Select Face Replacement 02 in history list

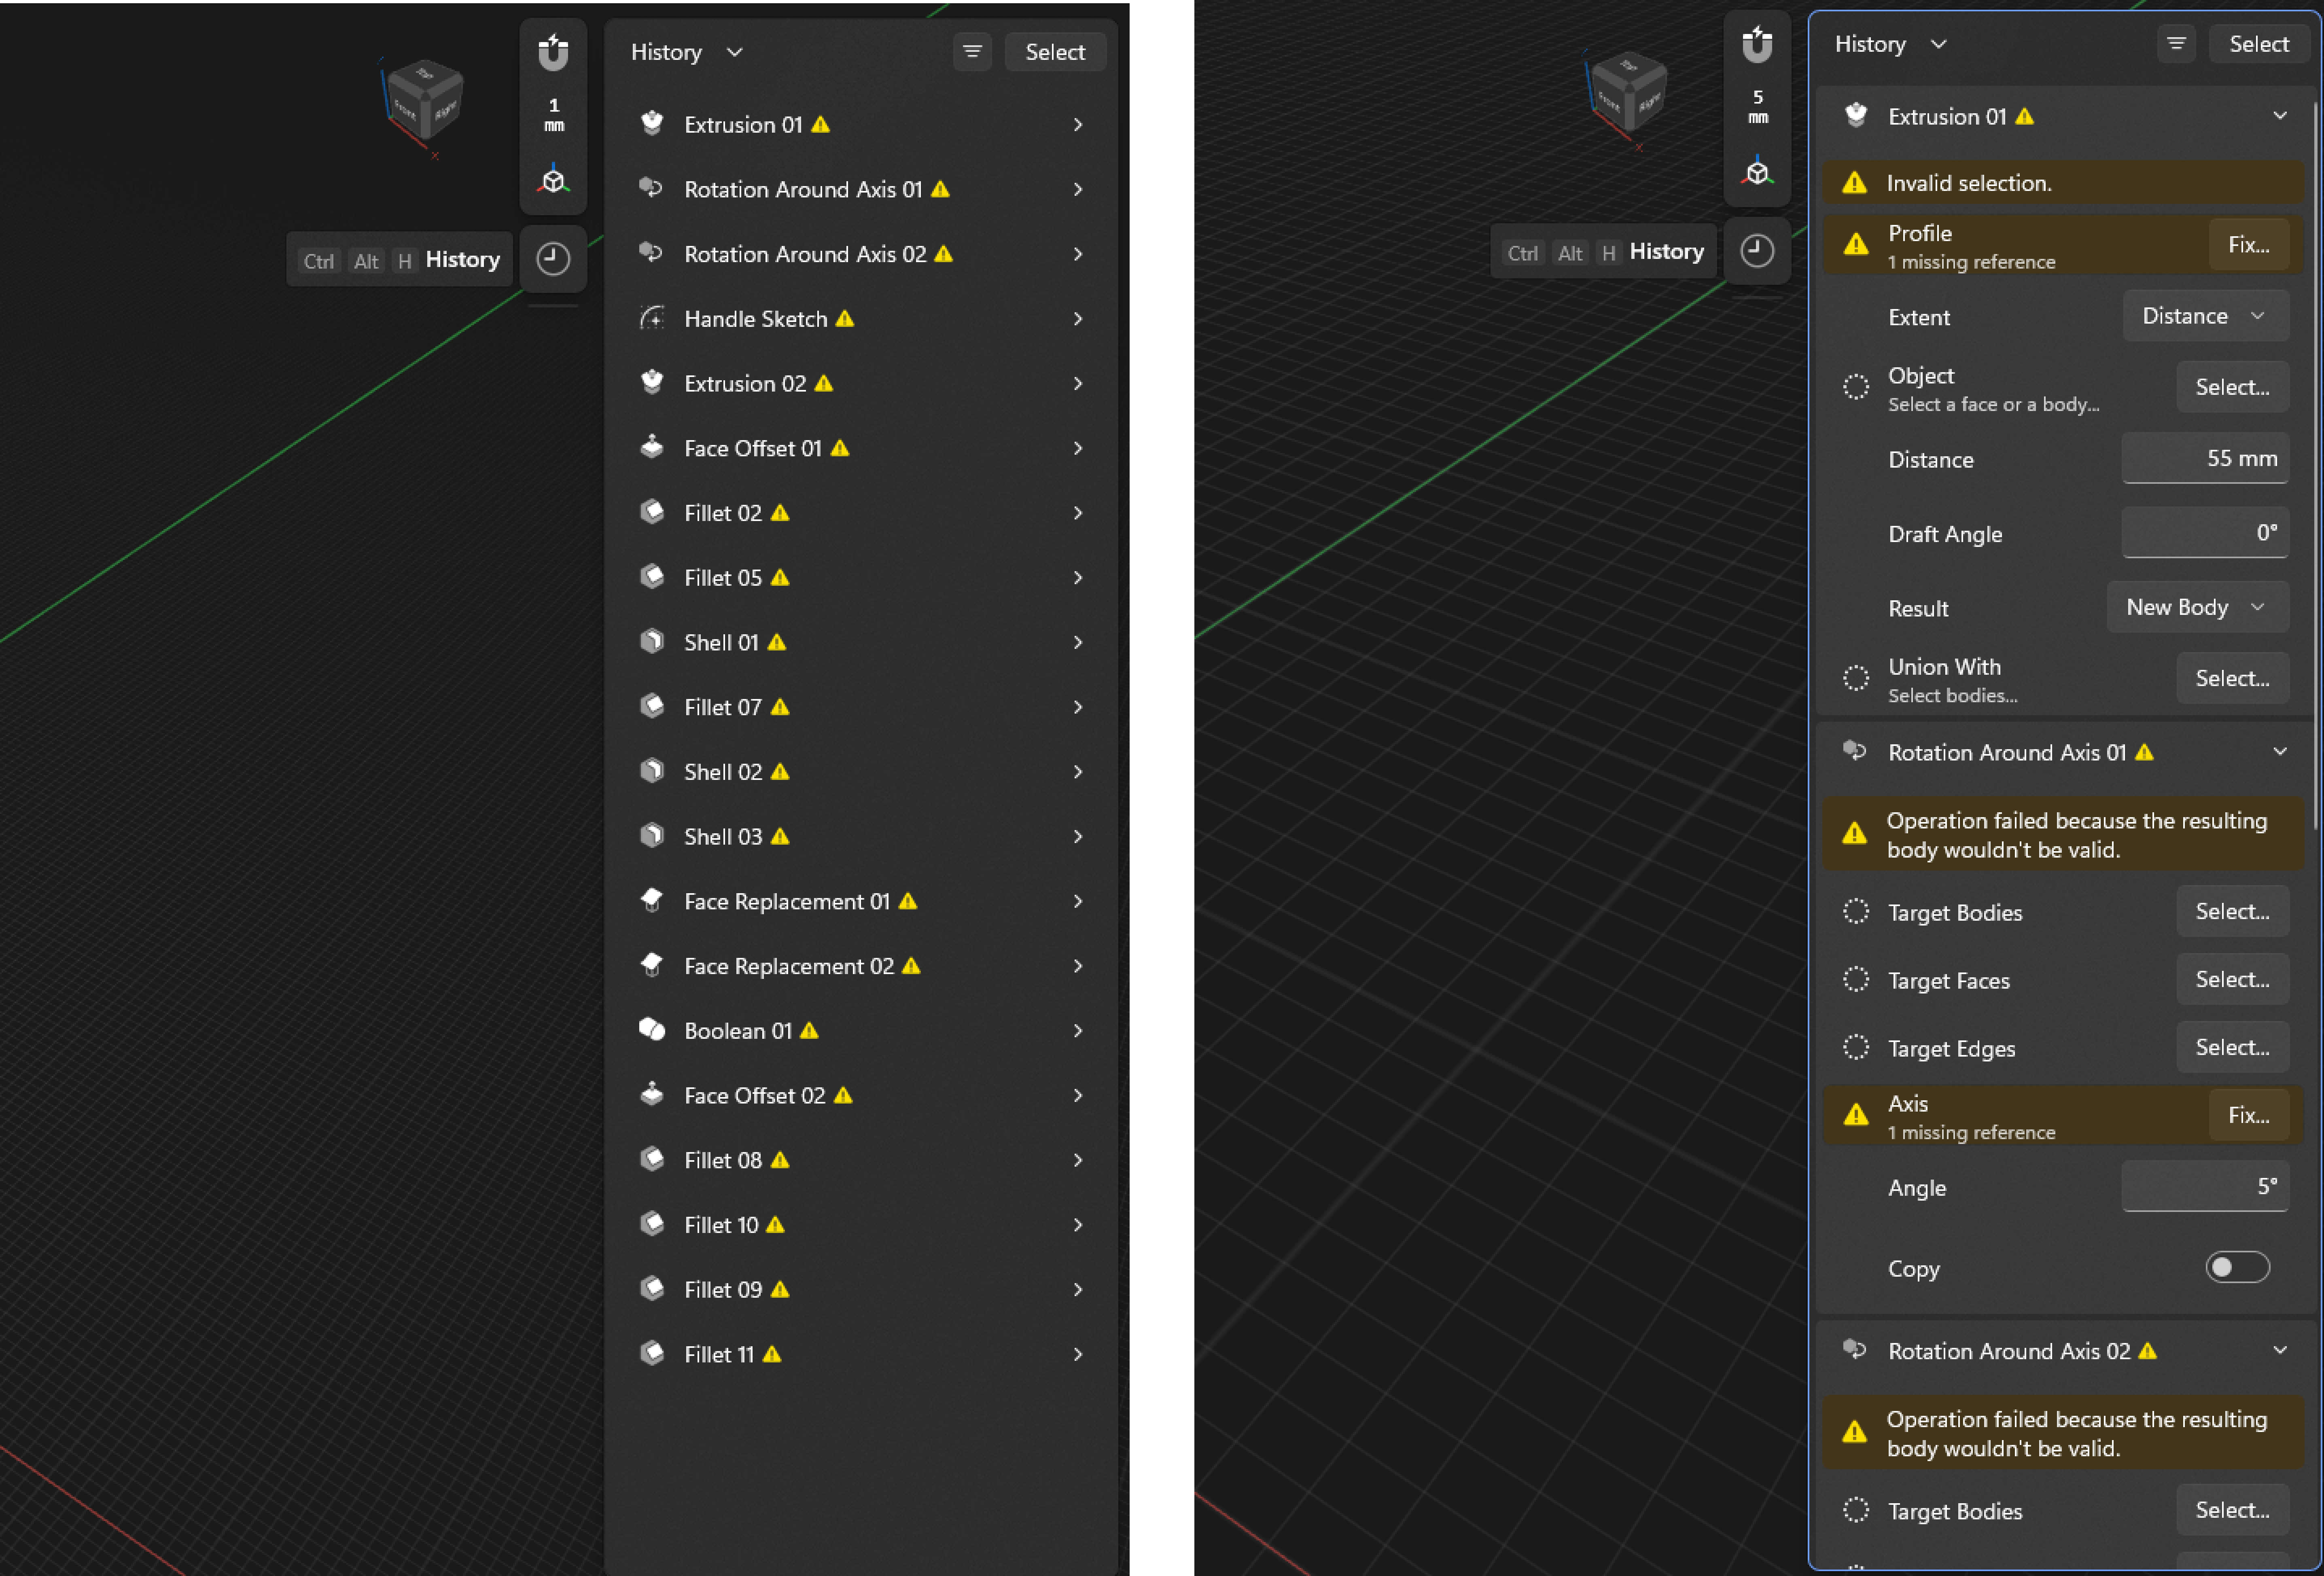[861, 966]
